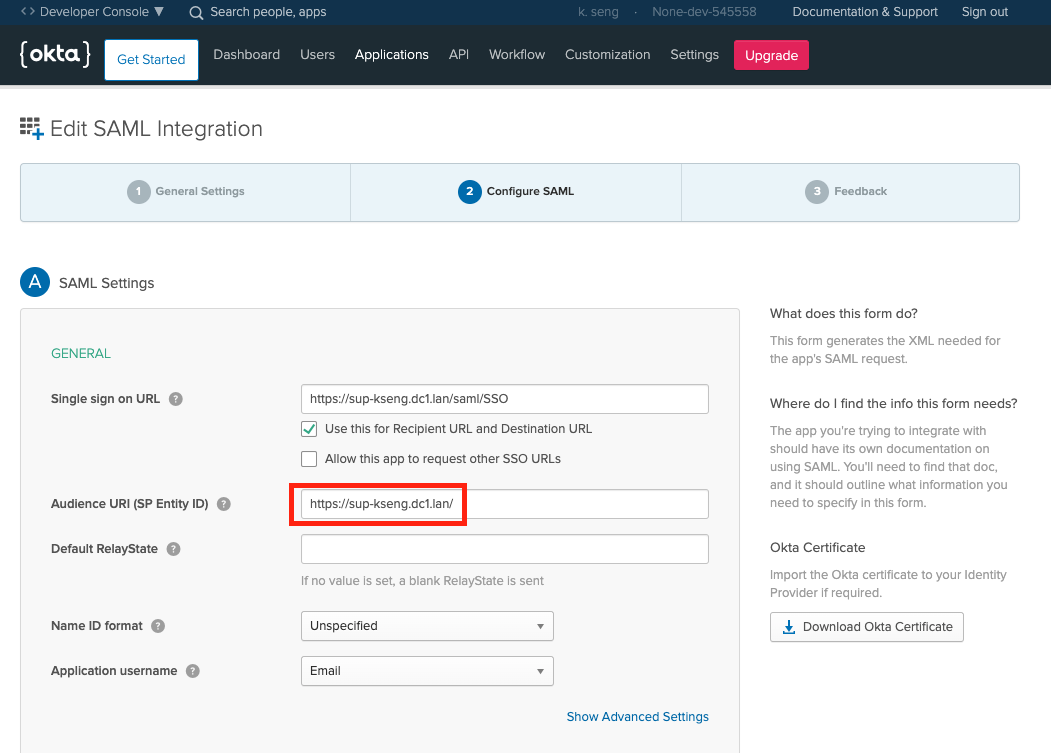The image size is (1051, 753).
Task: Open the Workflow menu
Action: pyautogui.click(x=517, y=55)
